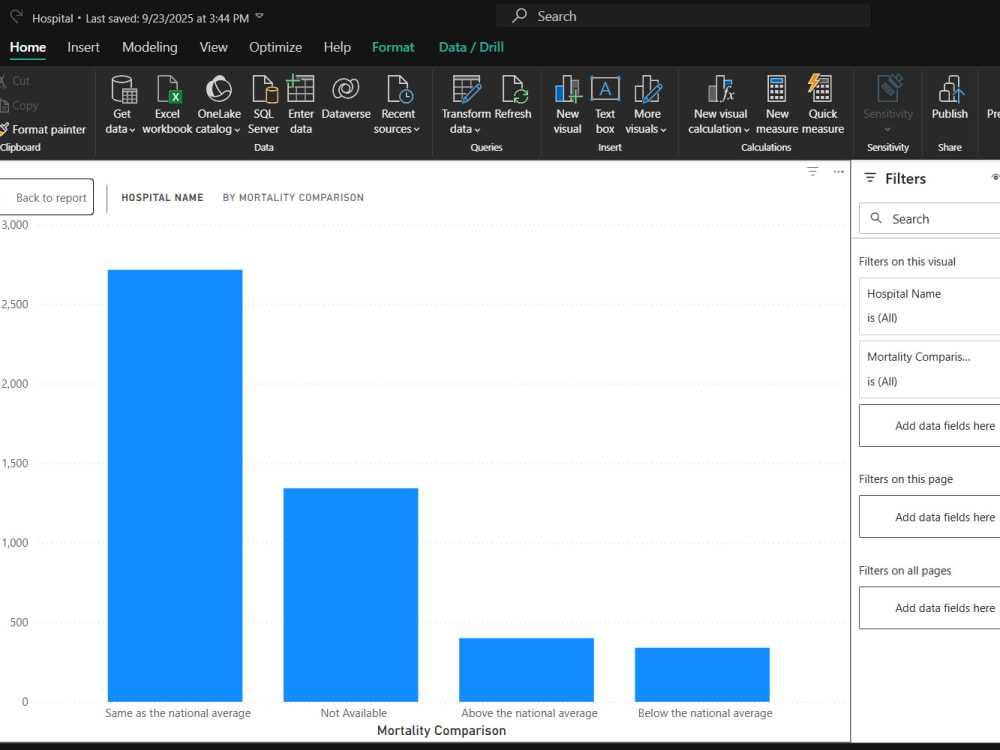
Task: Open the Help tab
Action: click(x=337, y=47)
